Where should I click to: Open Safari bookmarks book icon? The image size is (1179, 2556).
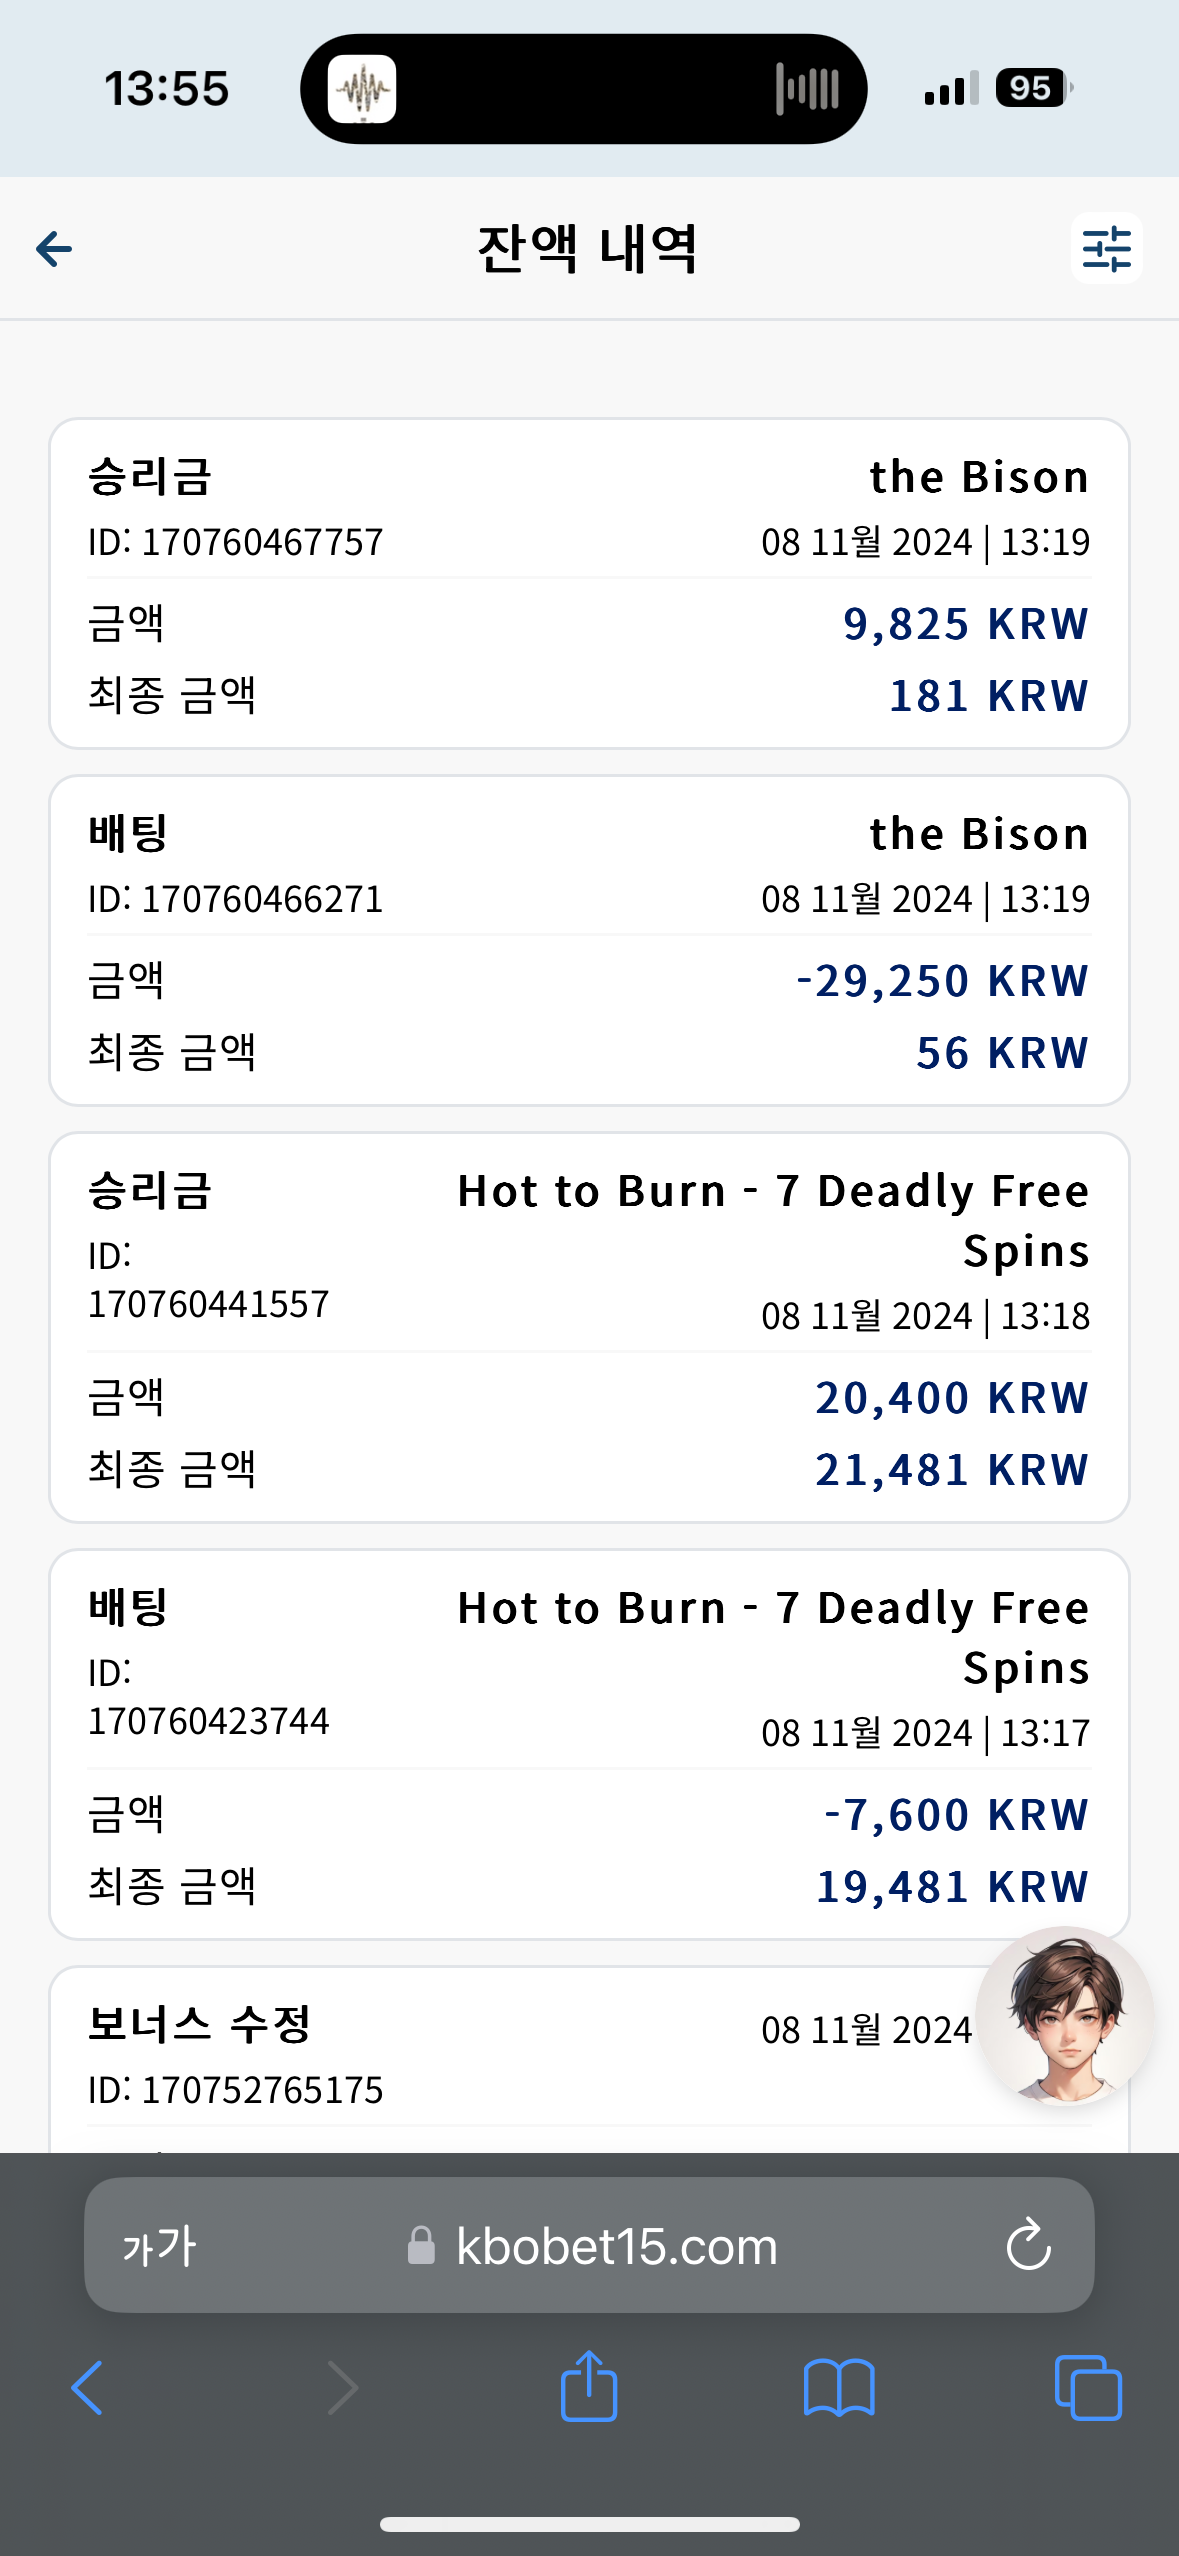click(839, 2388)
